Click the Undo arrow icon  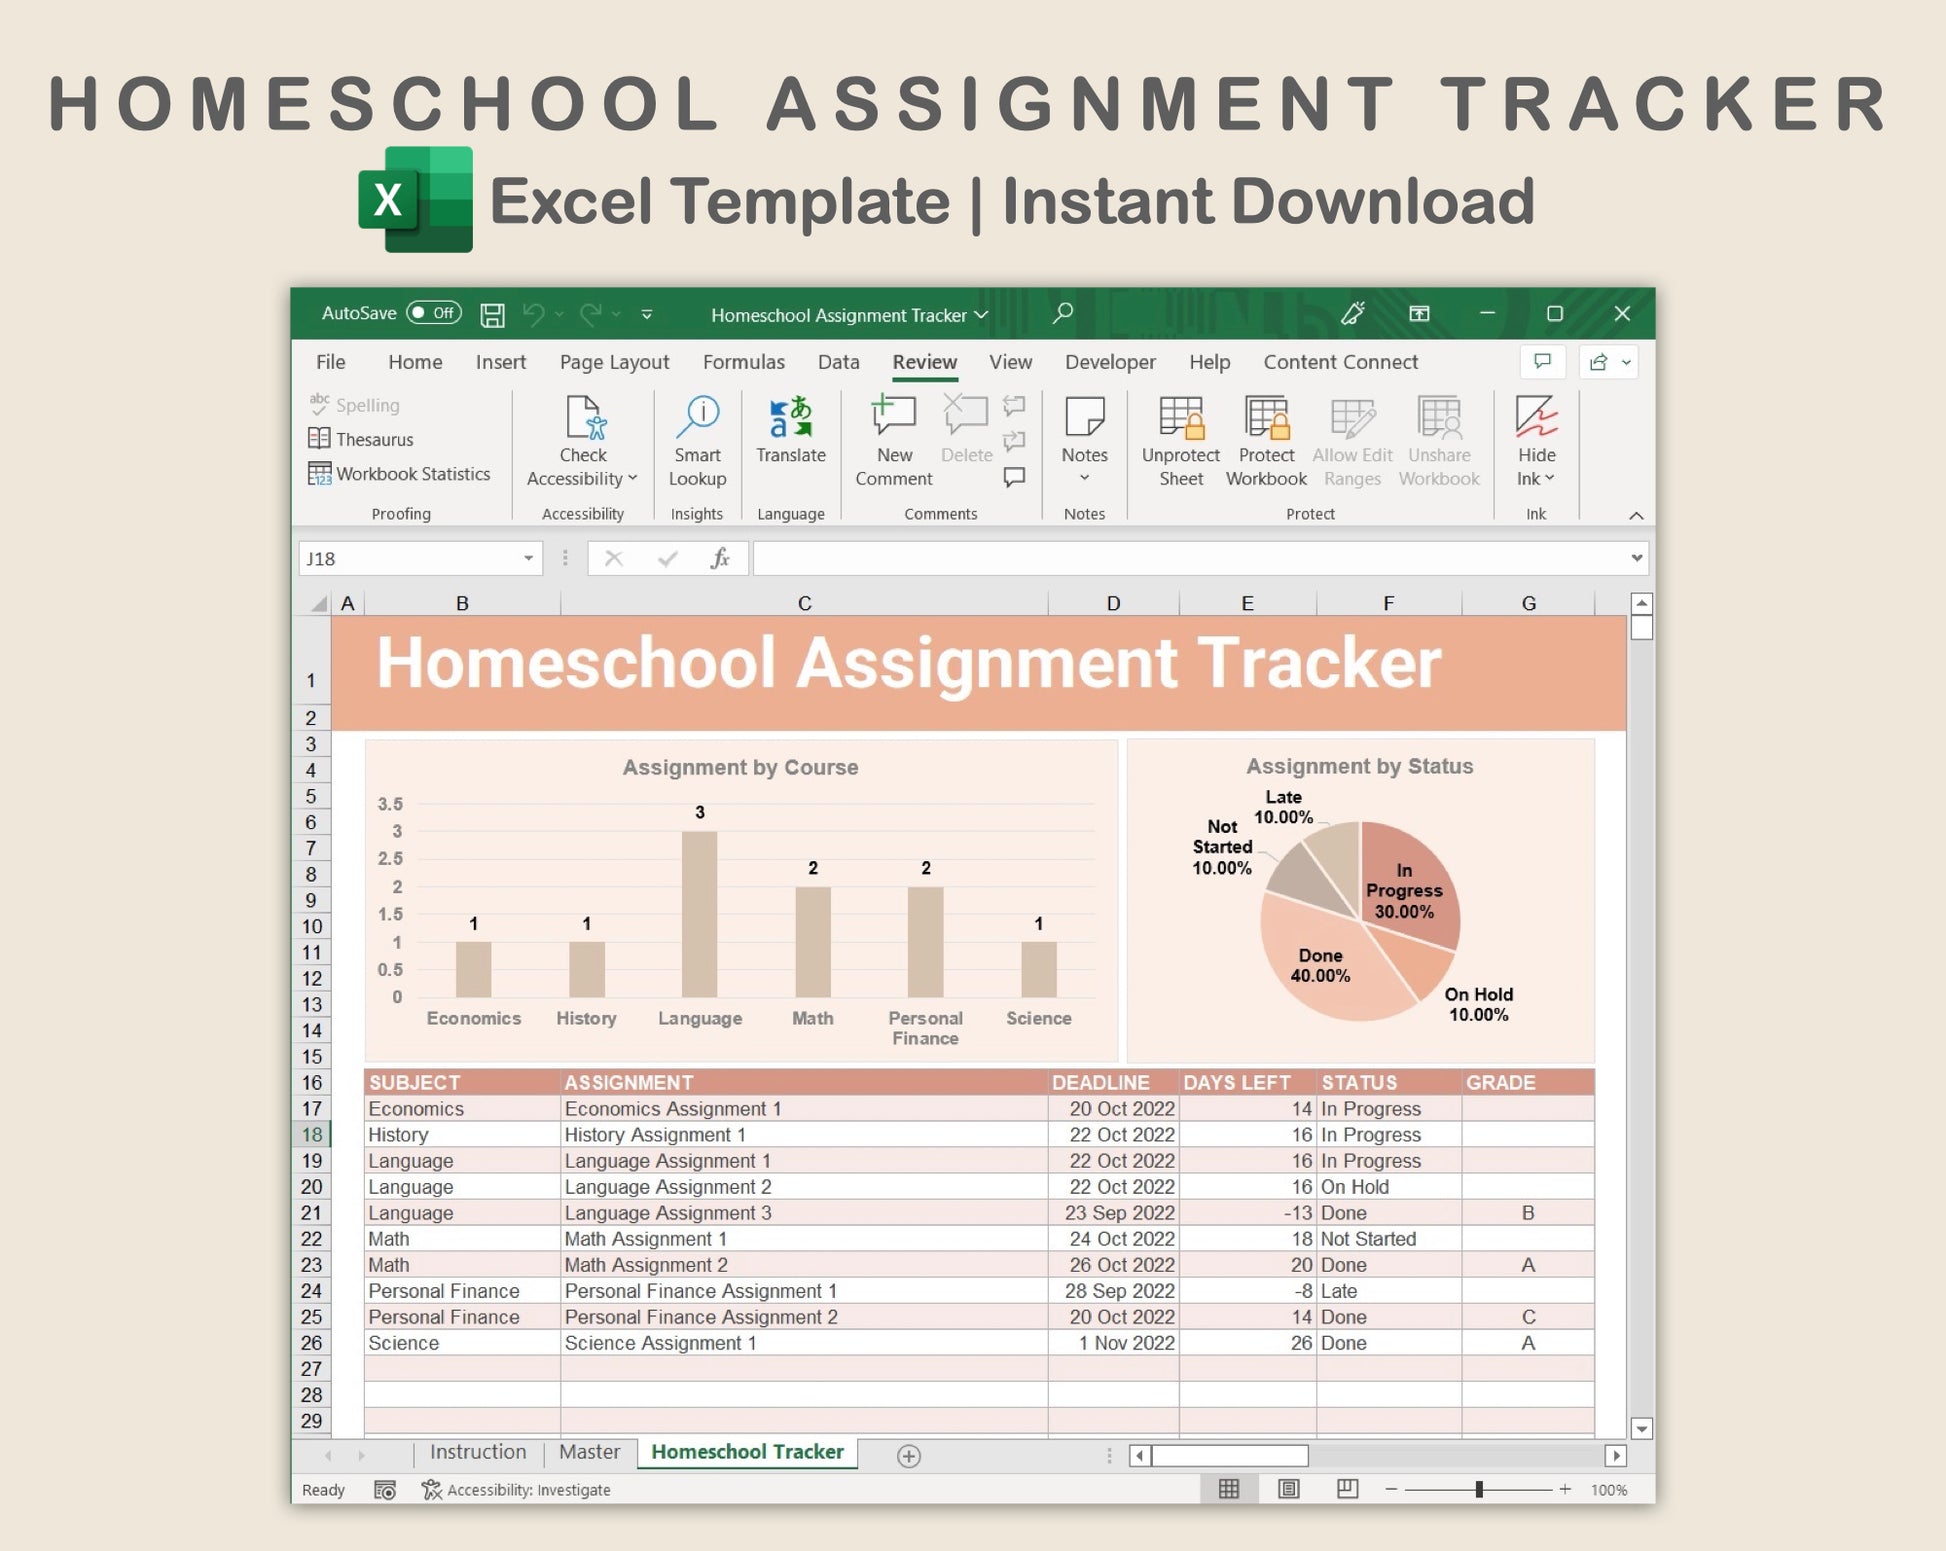534,315
